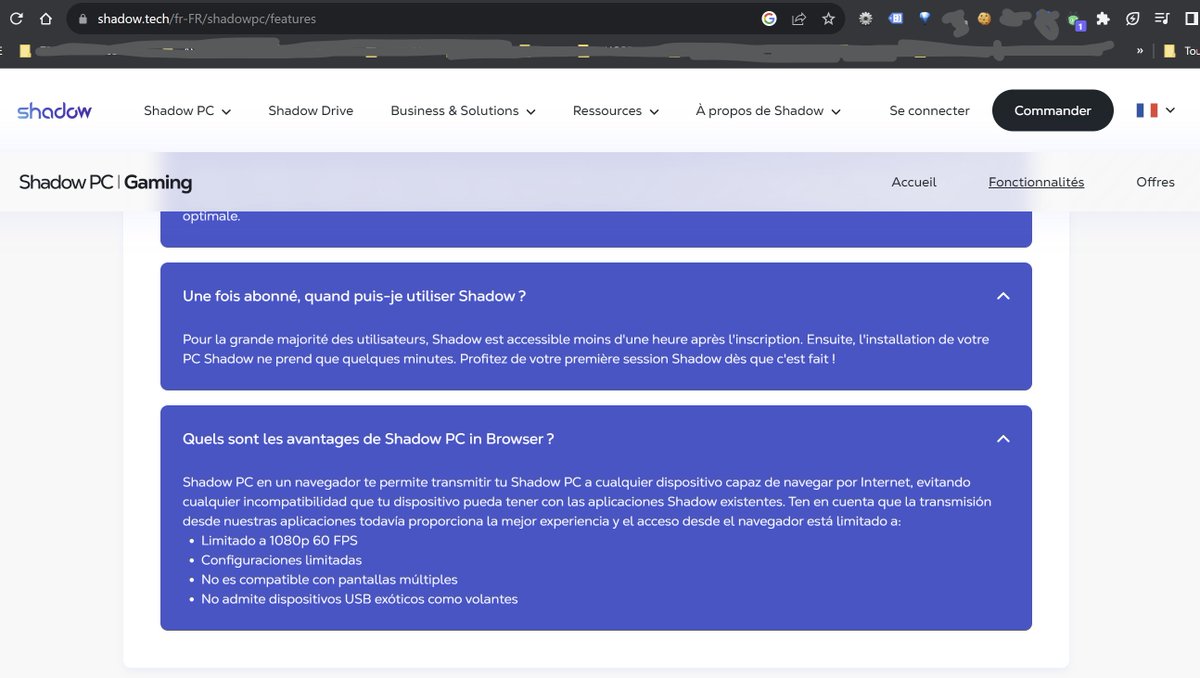Image resolution: width=1200 pixels, height=678 pixels.
Task: Bookmark this page with the star icon
Action: click(828, 18)
